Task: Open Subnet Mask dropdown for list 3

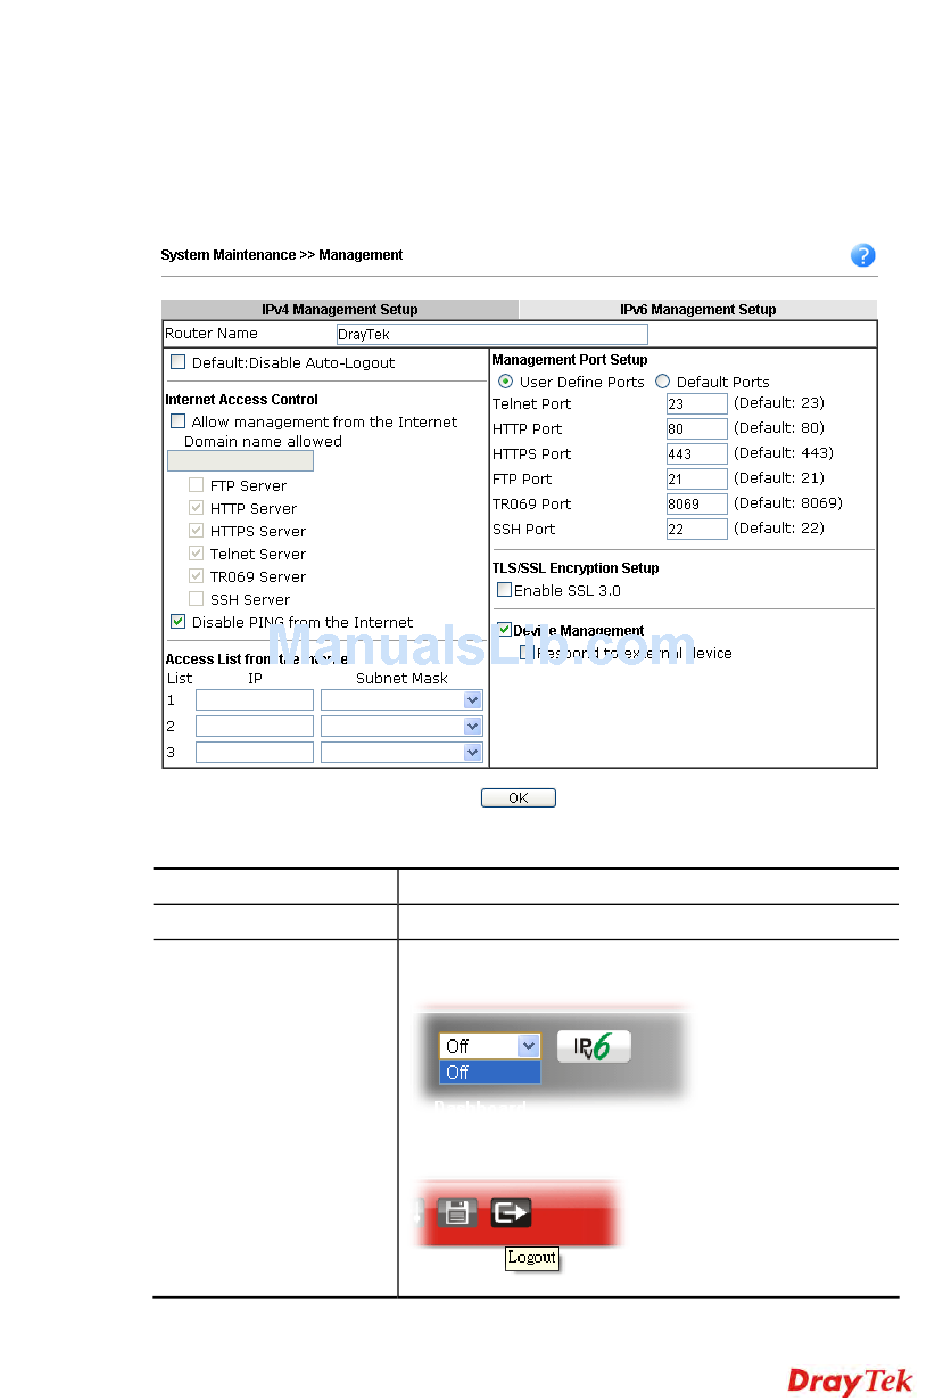Action: 473,752
